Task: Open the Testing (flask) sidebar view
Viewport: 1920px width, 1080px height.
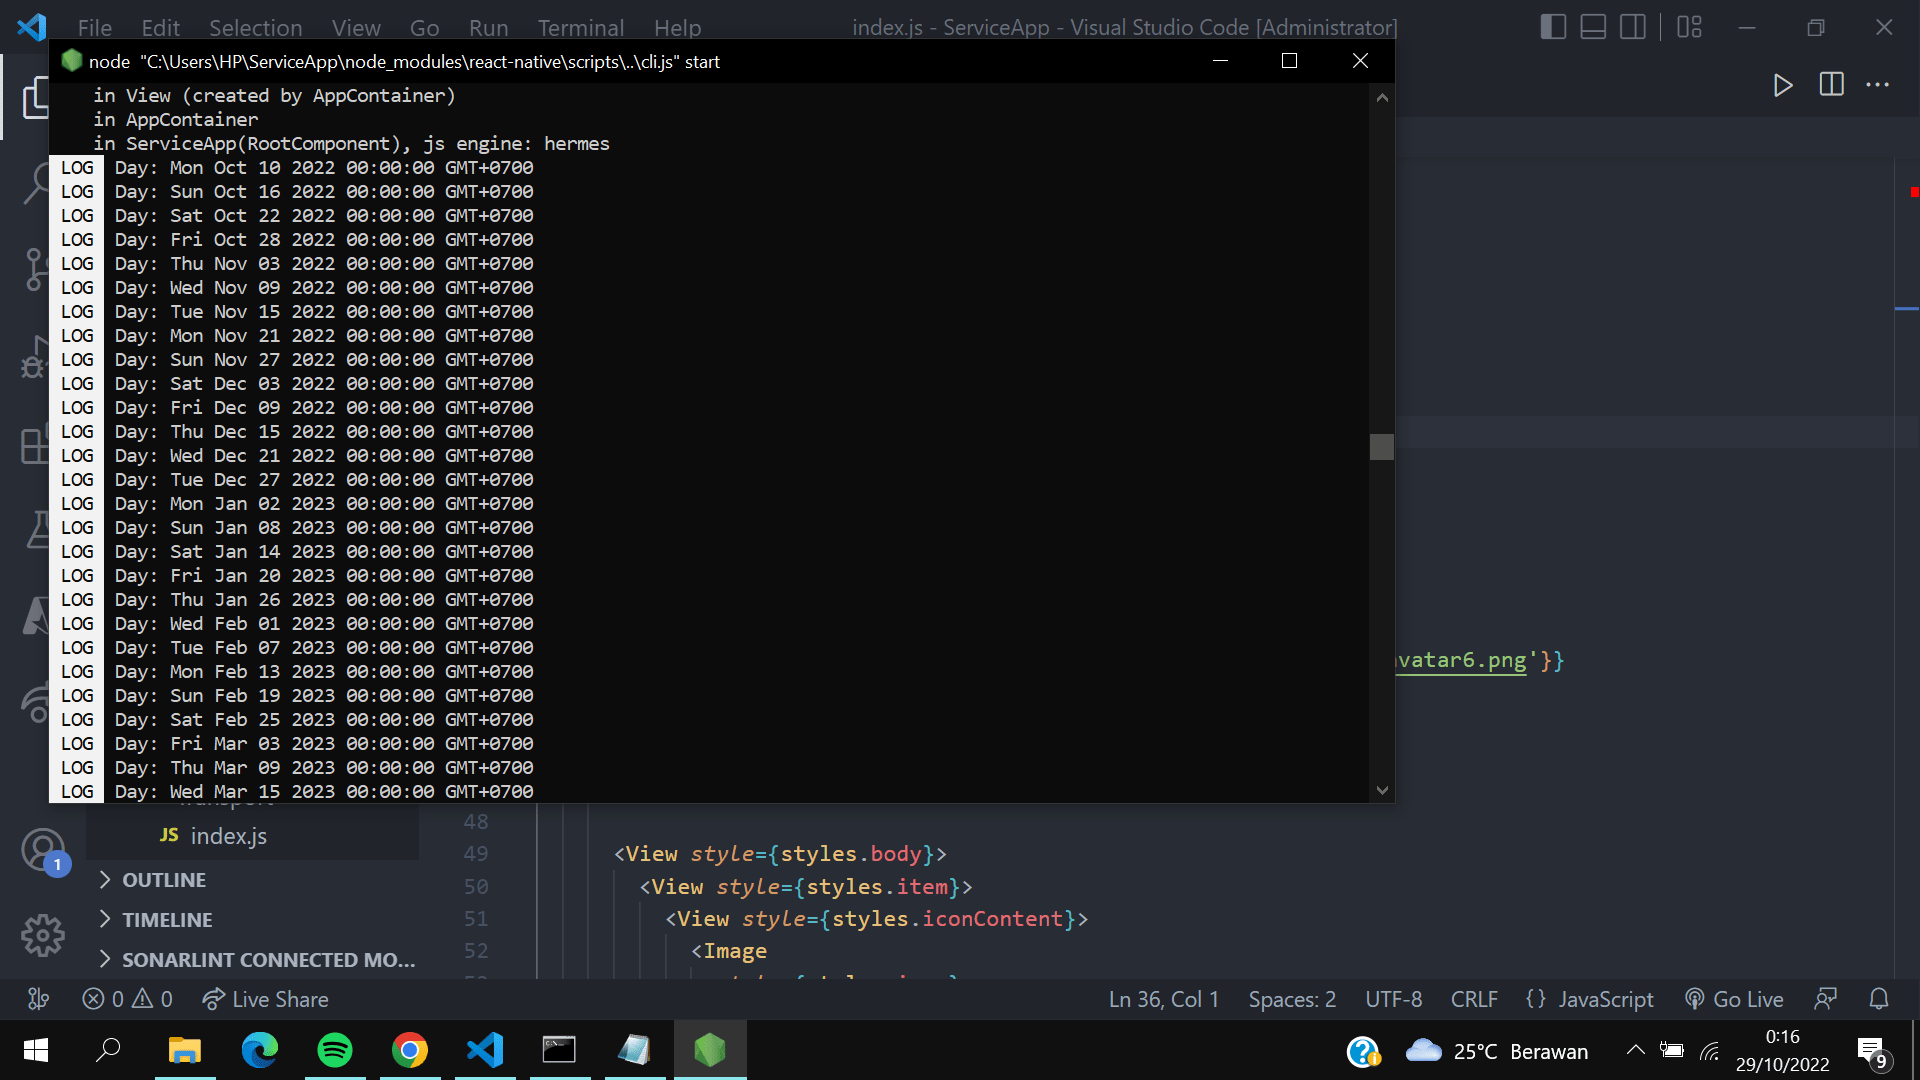Action: click(38, 530)
